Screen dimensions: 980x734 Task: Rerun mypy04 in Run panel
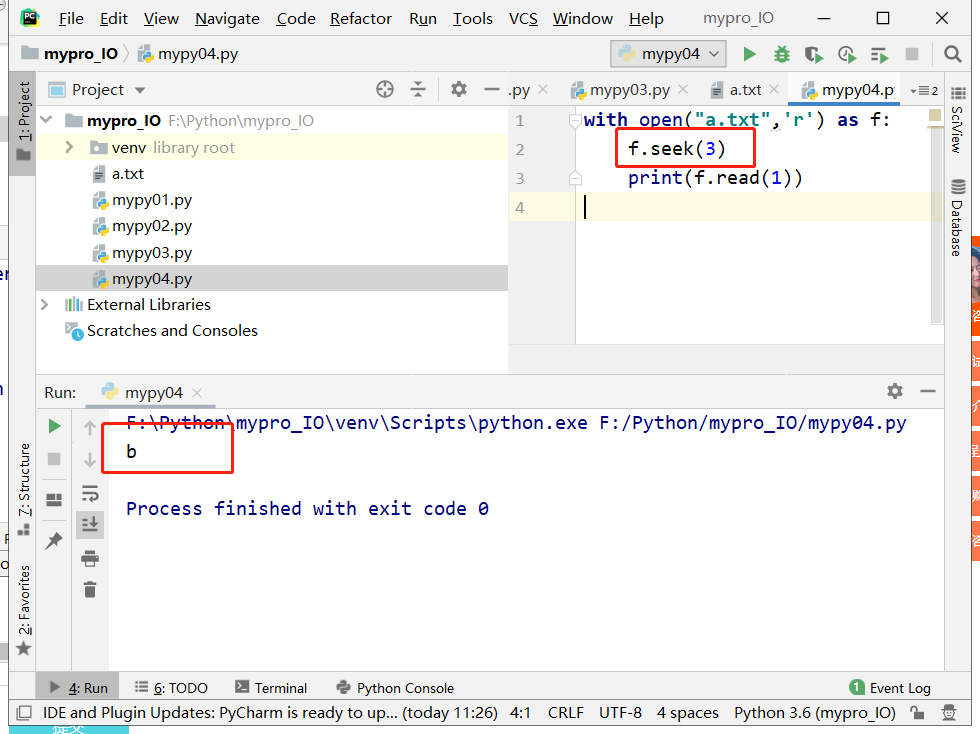click(x=54, y=426)
